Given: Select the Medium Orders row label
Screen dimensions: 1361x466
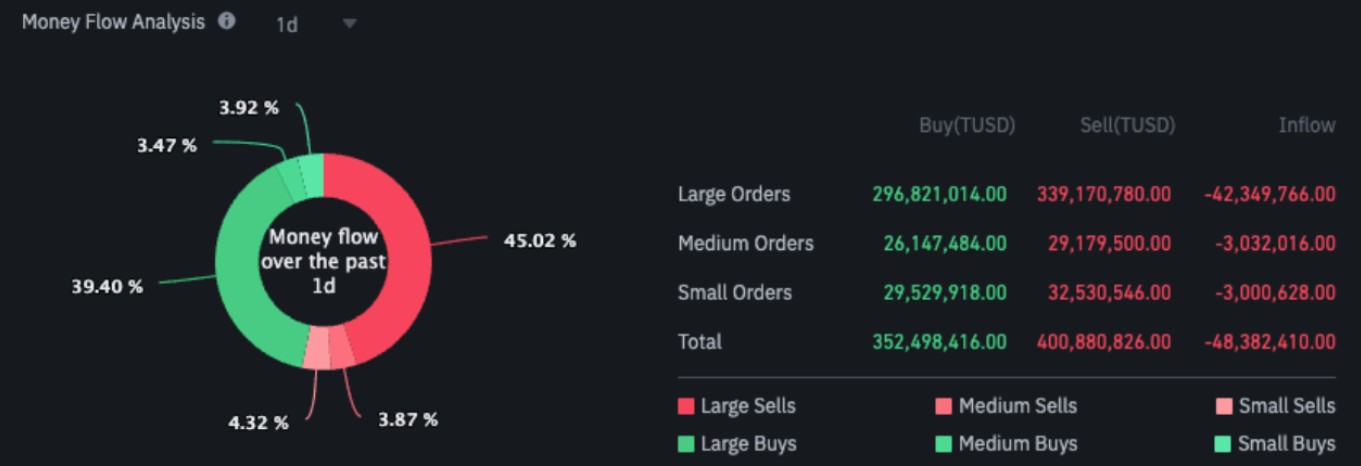Looking at the screenshot, I should coord(745,243).
